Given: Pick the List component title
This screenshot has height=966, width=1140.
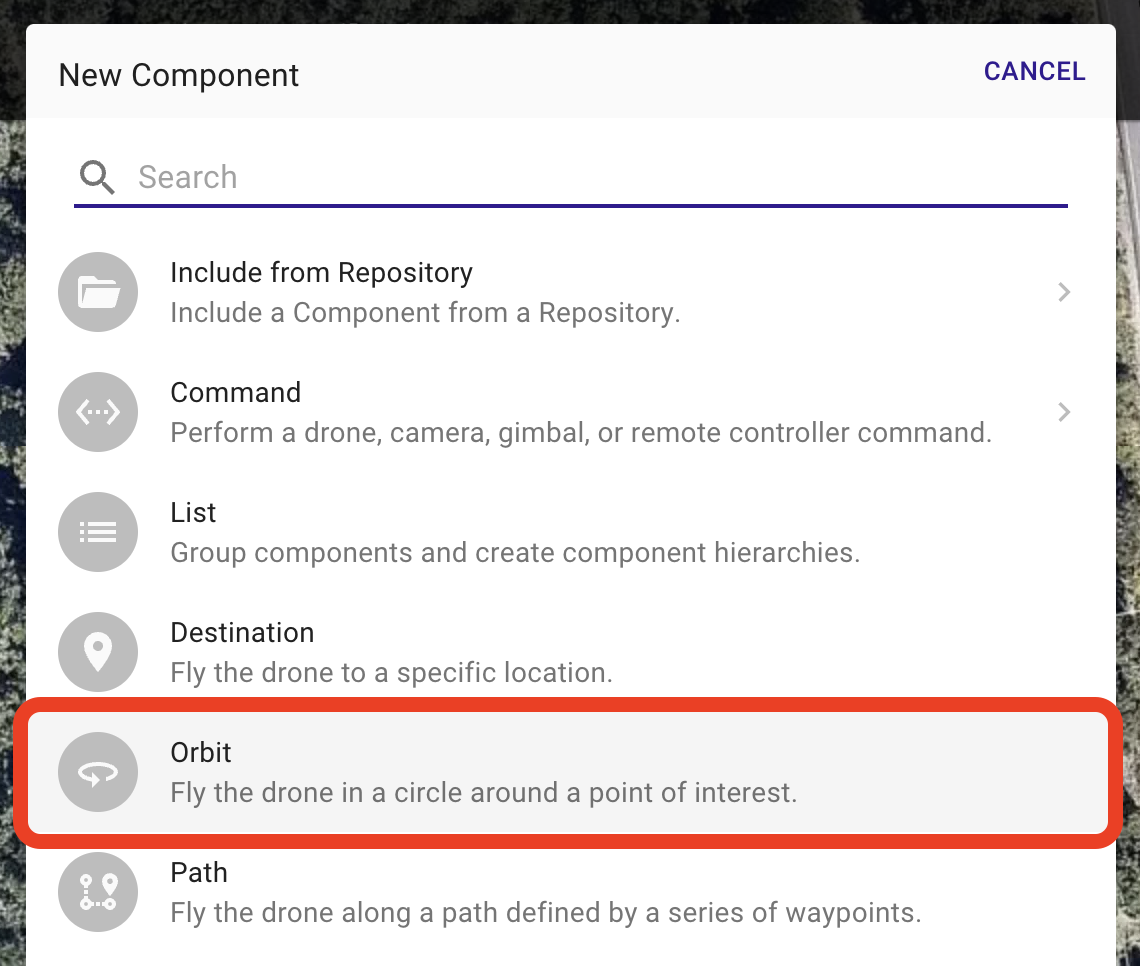Looking at the screenshot, I should 193,512.
